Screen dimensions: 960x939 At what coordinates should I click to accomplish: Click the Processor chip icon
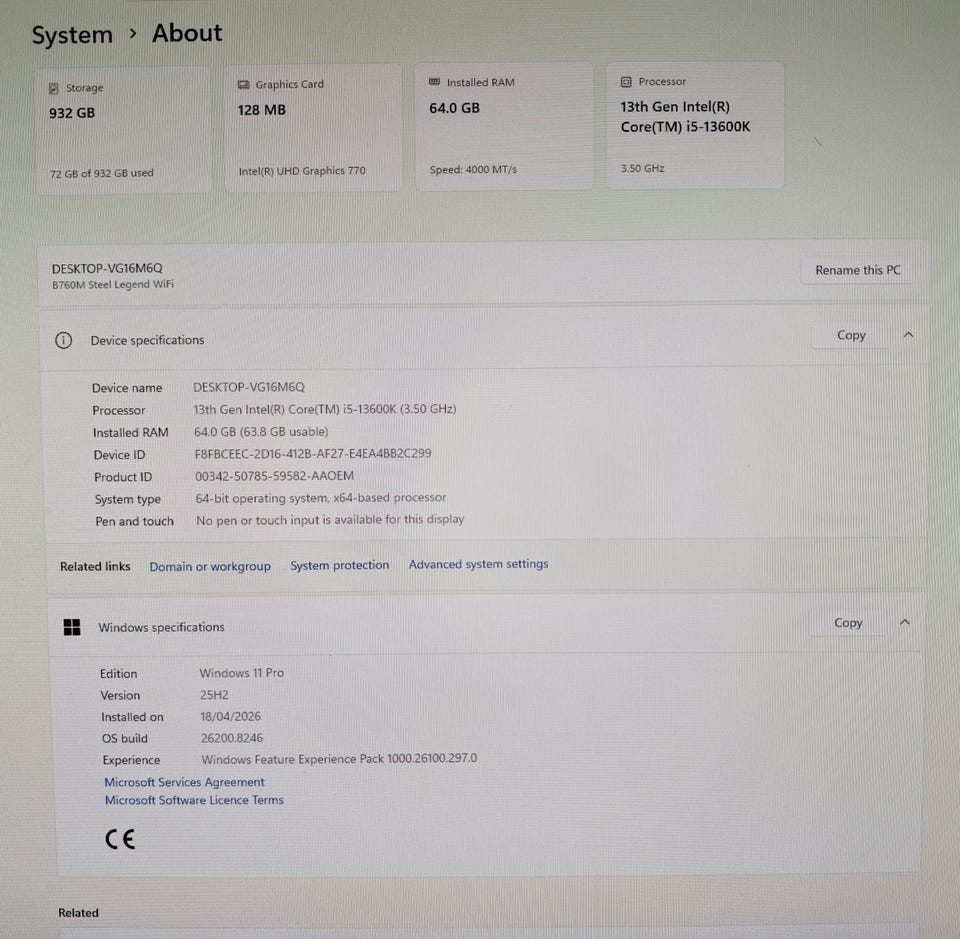coord(626,81)
